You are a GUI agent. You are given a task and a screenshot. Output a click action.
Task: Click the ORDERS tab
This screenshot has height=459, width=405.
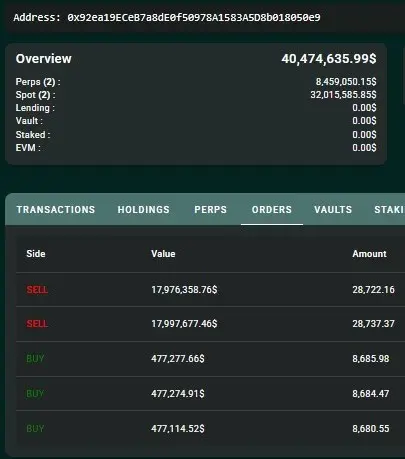pos(272,209)
